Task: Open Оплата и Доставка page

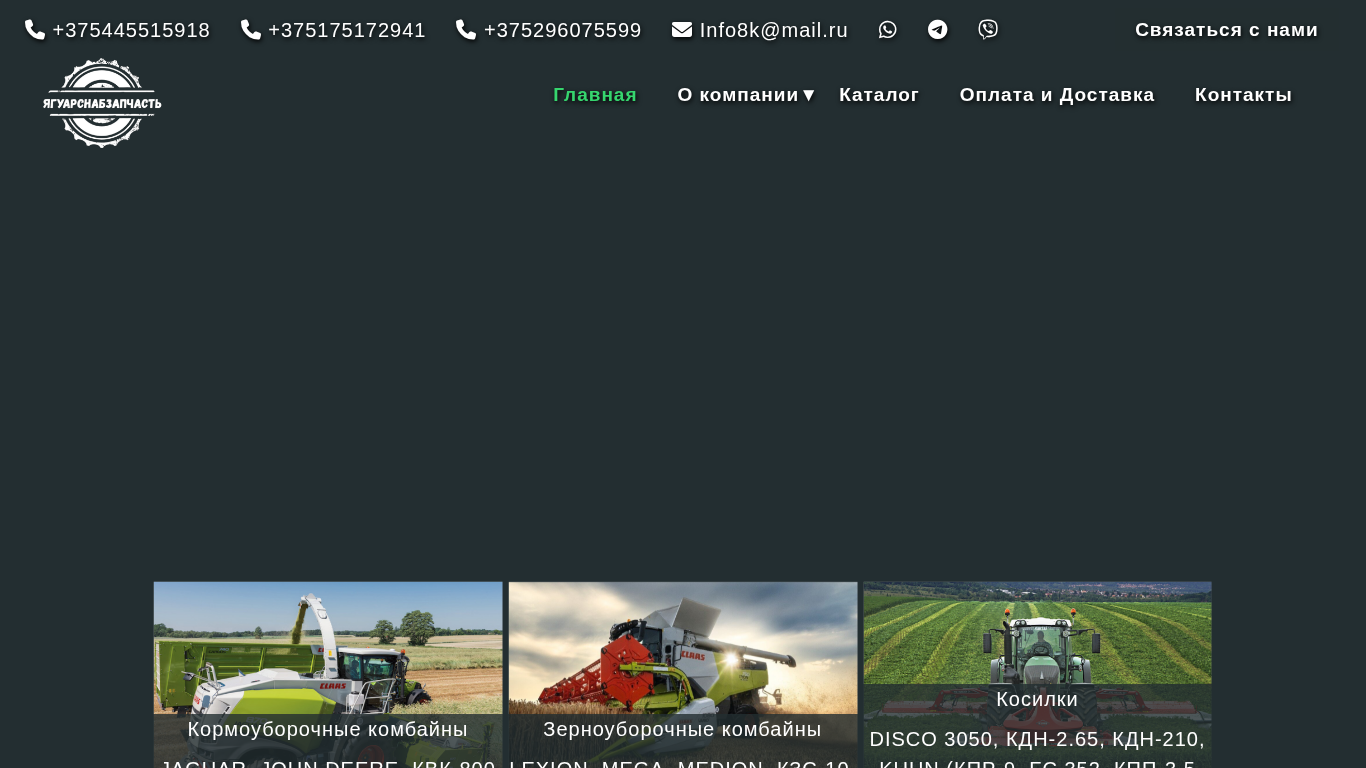Action: [x=1057, y=95]
